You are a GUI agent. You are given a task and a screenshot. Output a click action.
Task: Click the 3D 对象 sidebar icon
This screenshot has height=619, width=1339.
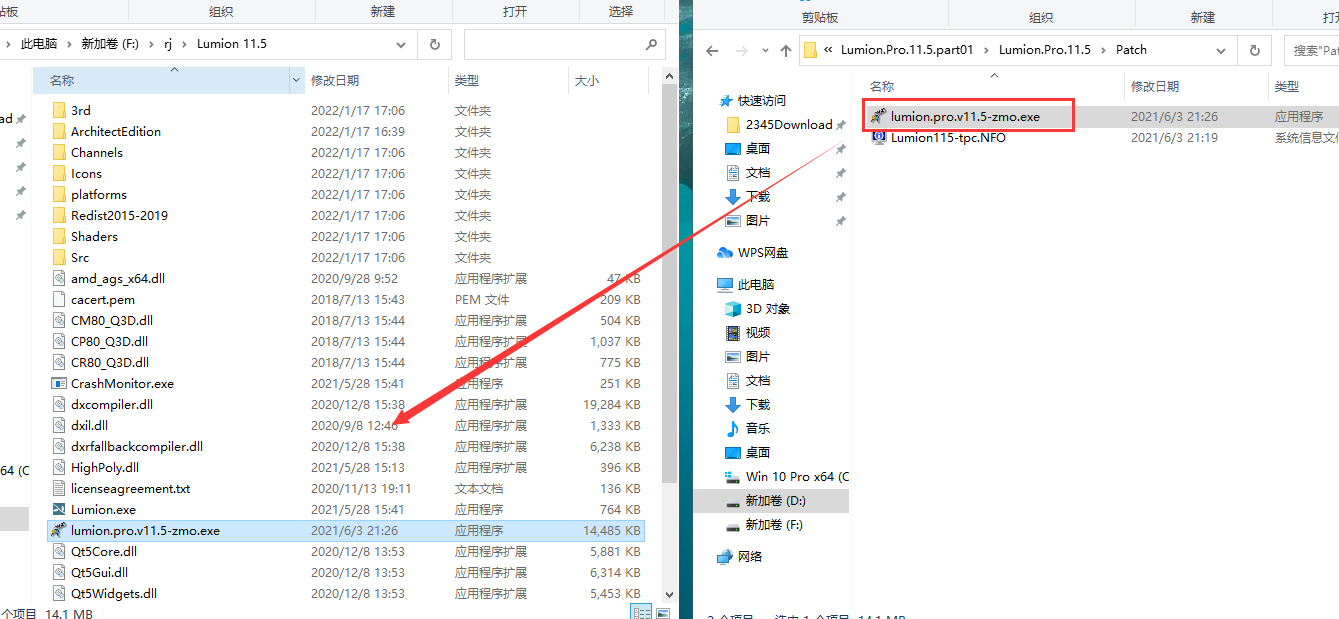coord(734,309)
